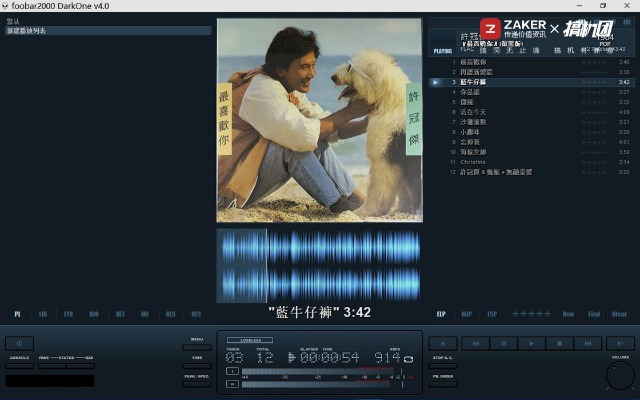Click the L channel indicator of the peak meter
640x400 pixels.
click(x=232, y=371)
